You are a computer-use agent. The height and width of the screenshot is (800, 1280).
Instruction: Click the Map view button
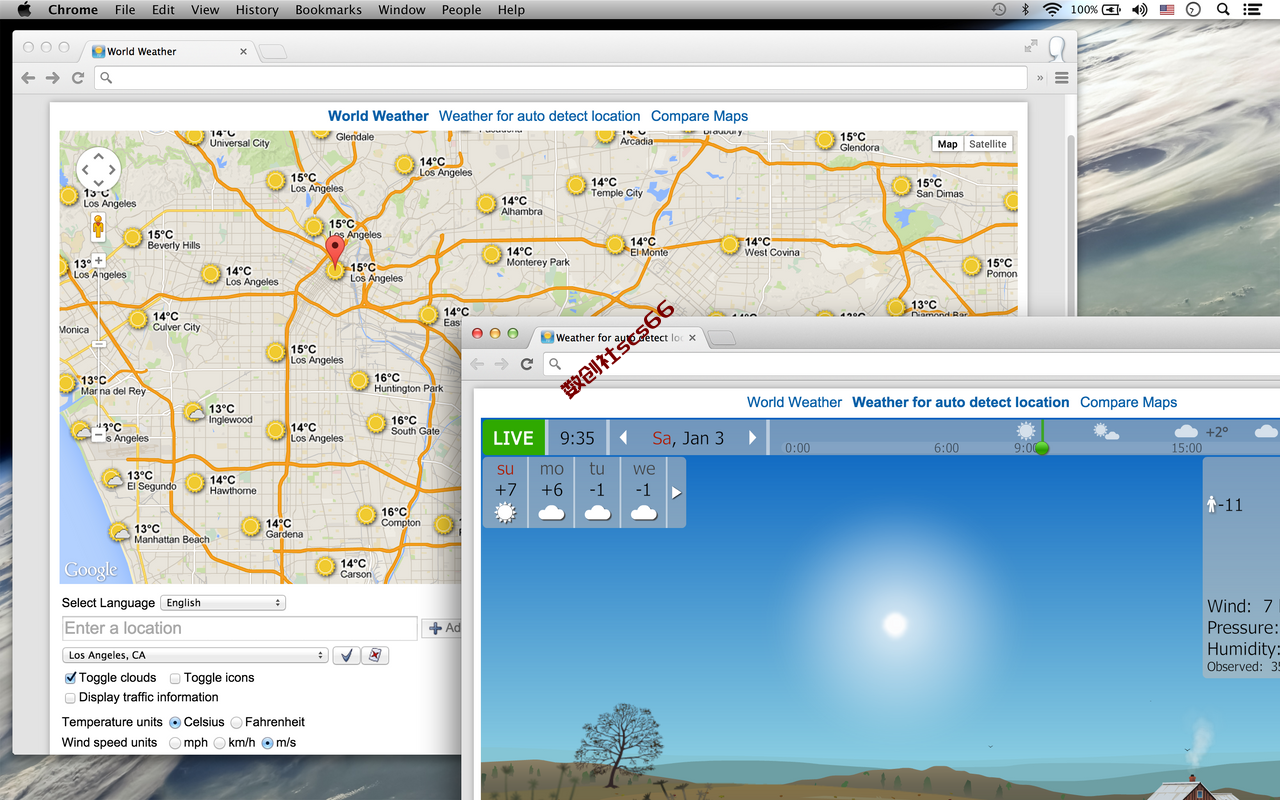point(947,144)
